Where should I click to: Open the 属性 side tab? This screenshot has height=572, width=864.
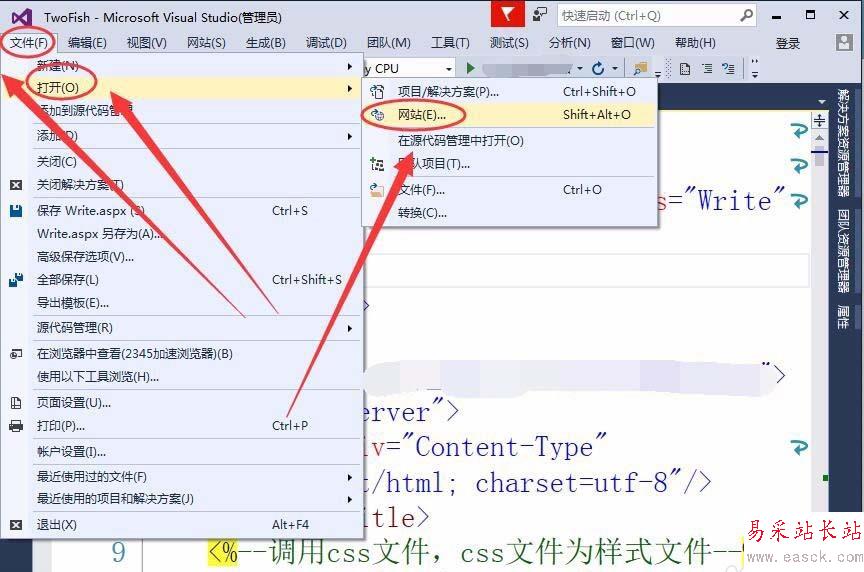point(844,317)
